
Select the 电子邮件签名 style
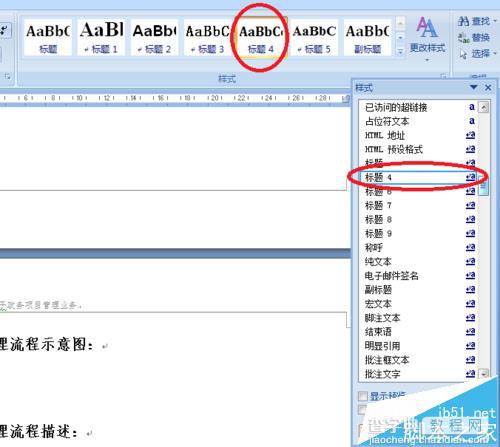pyautogui.click(x=419, y=275)
